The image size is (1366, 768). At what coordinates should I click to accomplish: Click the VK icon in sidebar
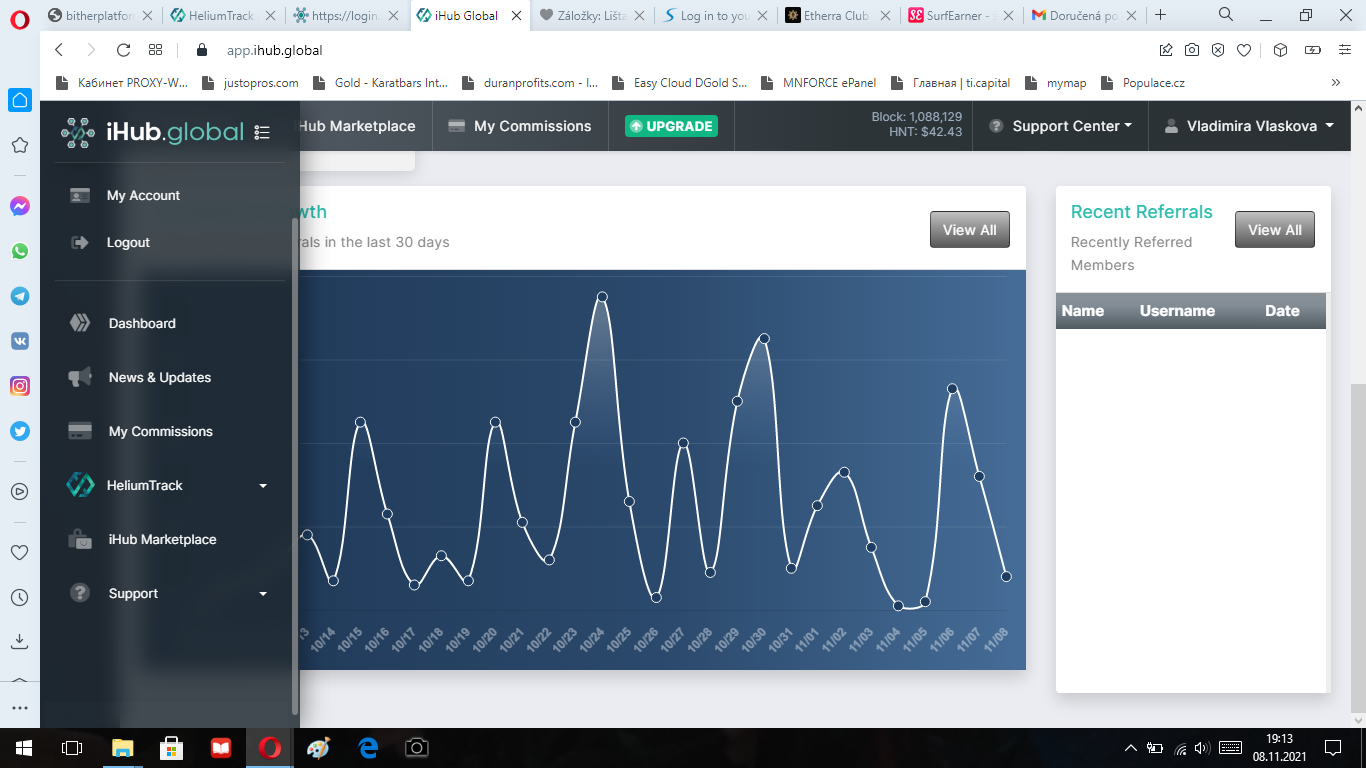coord(19,341)
